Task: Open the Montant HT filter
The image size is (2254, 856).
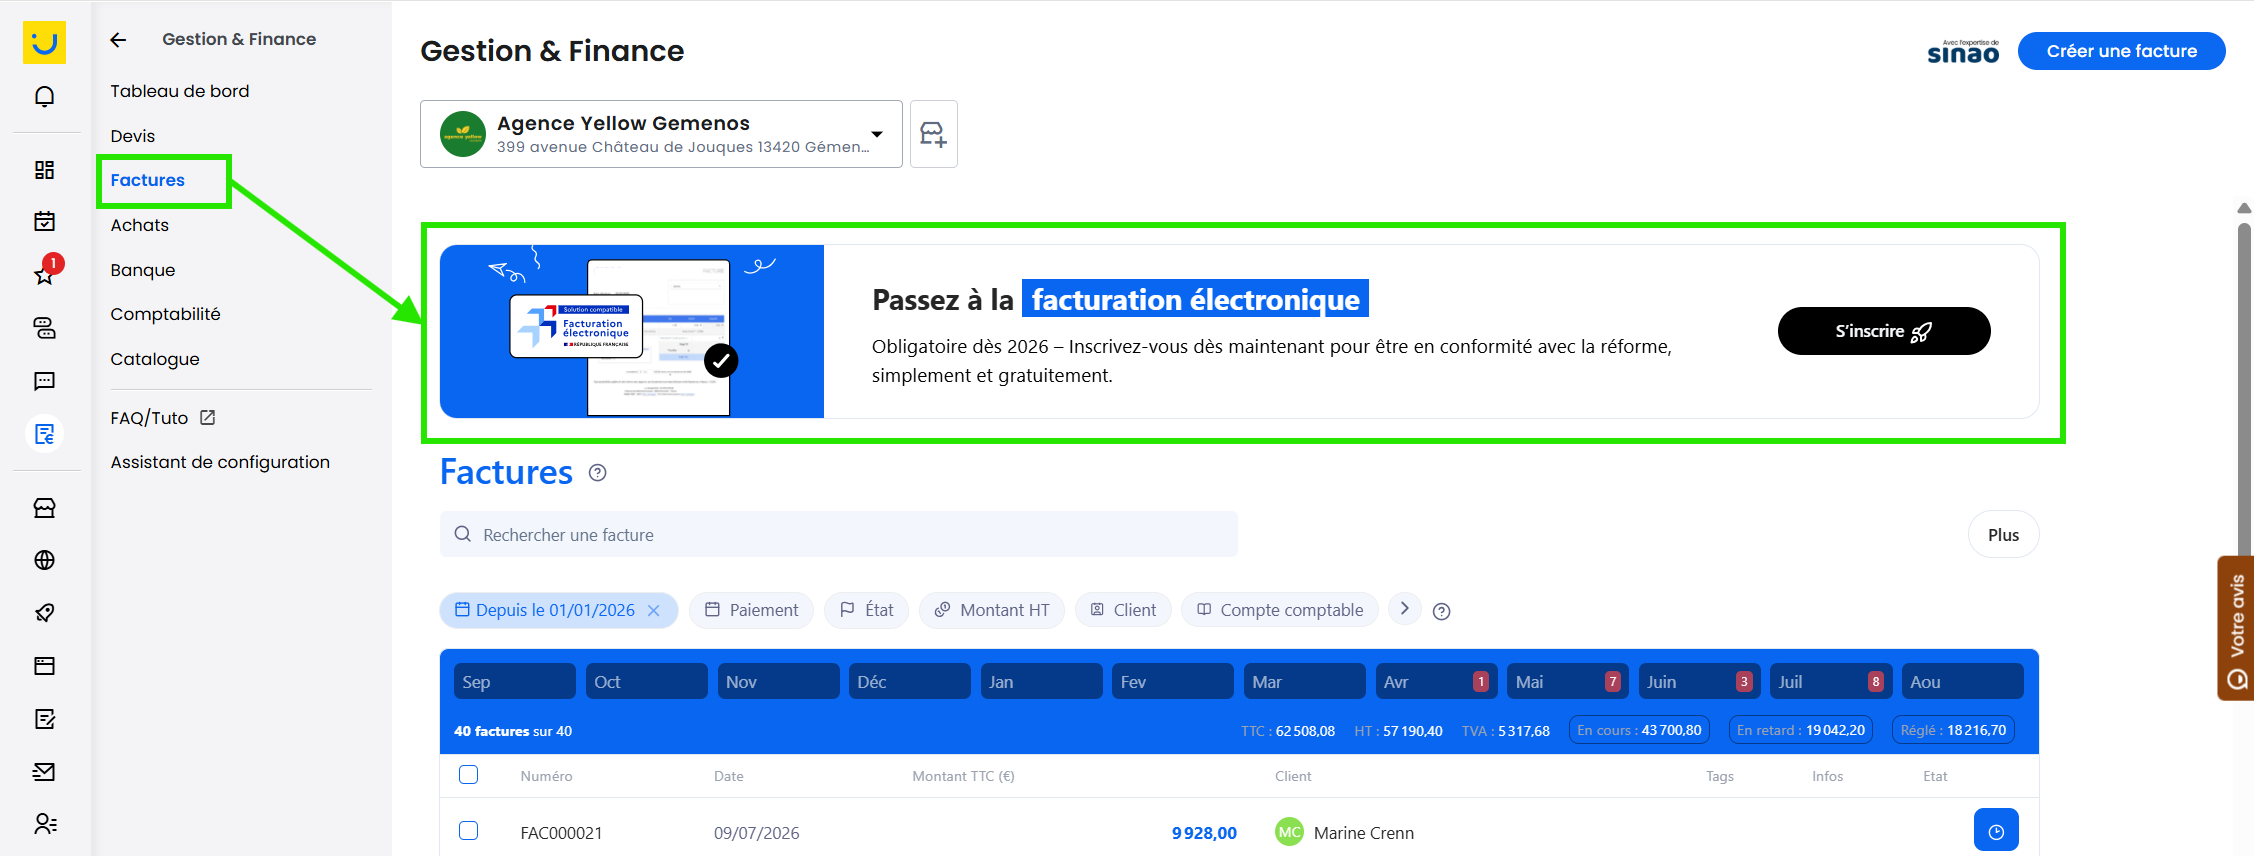Action: (x=992, y=610)
